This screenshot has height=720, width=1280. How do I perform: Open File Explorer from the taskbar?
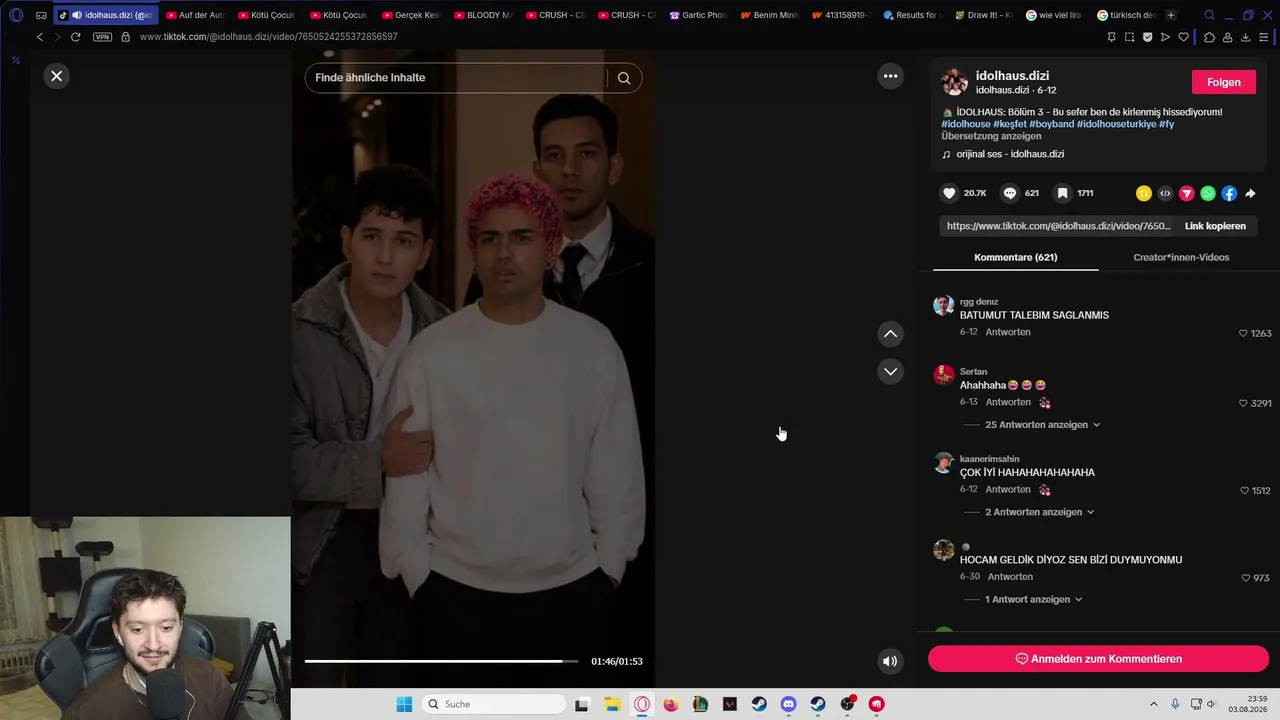[x=612, y=704]
